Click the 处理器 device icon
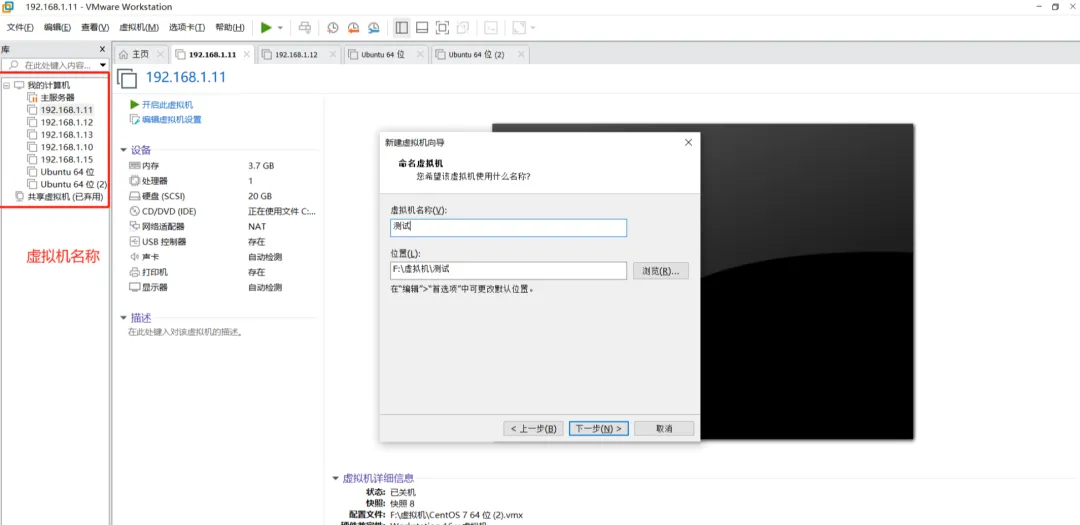This screenshot has height=525, width=1080. click(x=134, y=181)
